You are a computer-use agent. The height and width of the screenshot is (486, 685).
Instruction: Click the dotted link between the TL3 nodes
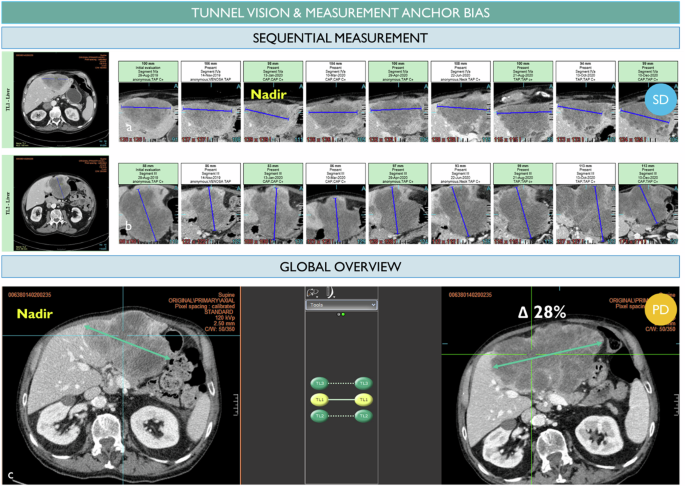coord(342,383)
